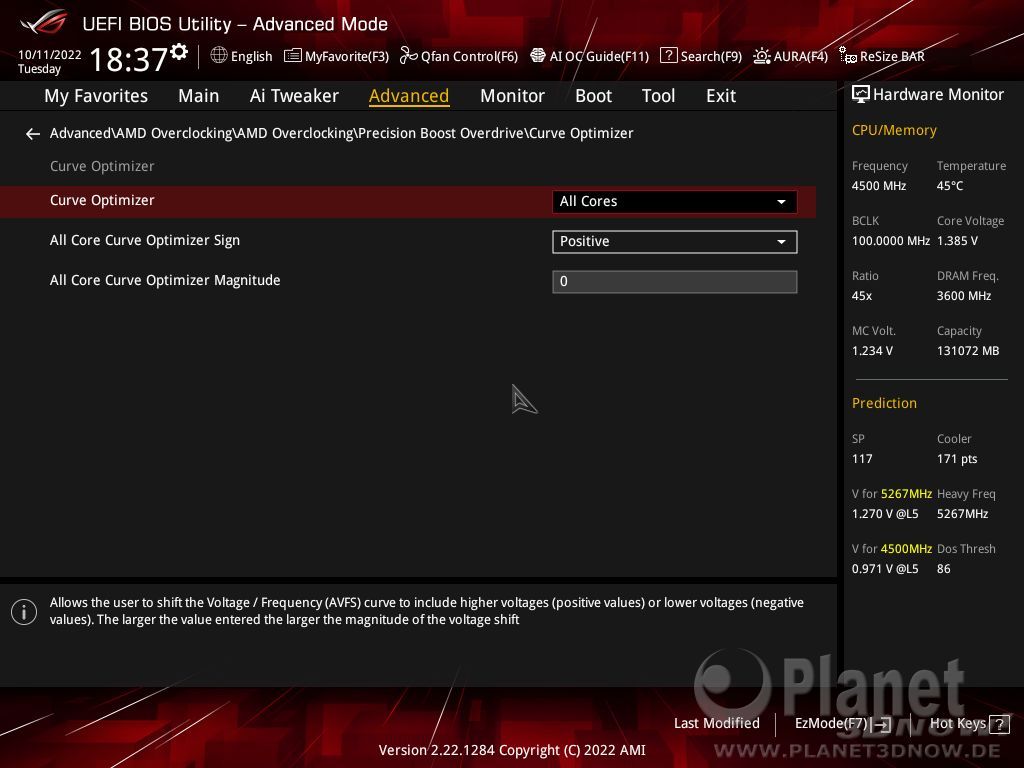Open the Tool tab

658,96
